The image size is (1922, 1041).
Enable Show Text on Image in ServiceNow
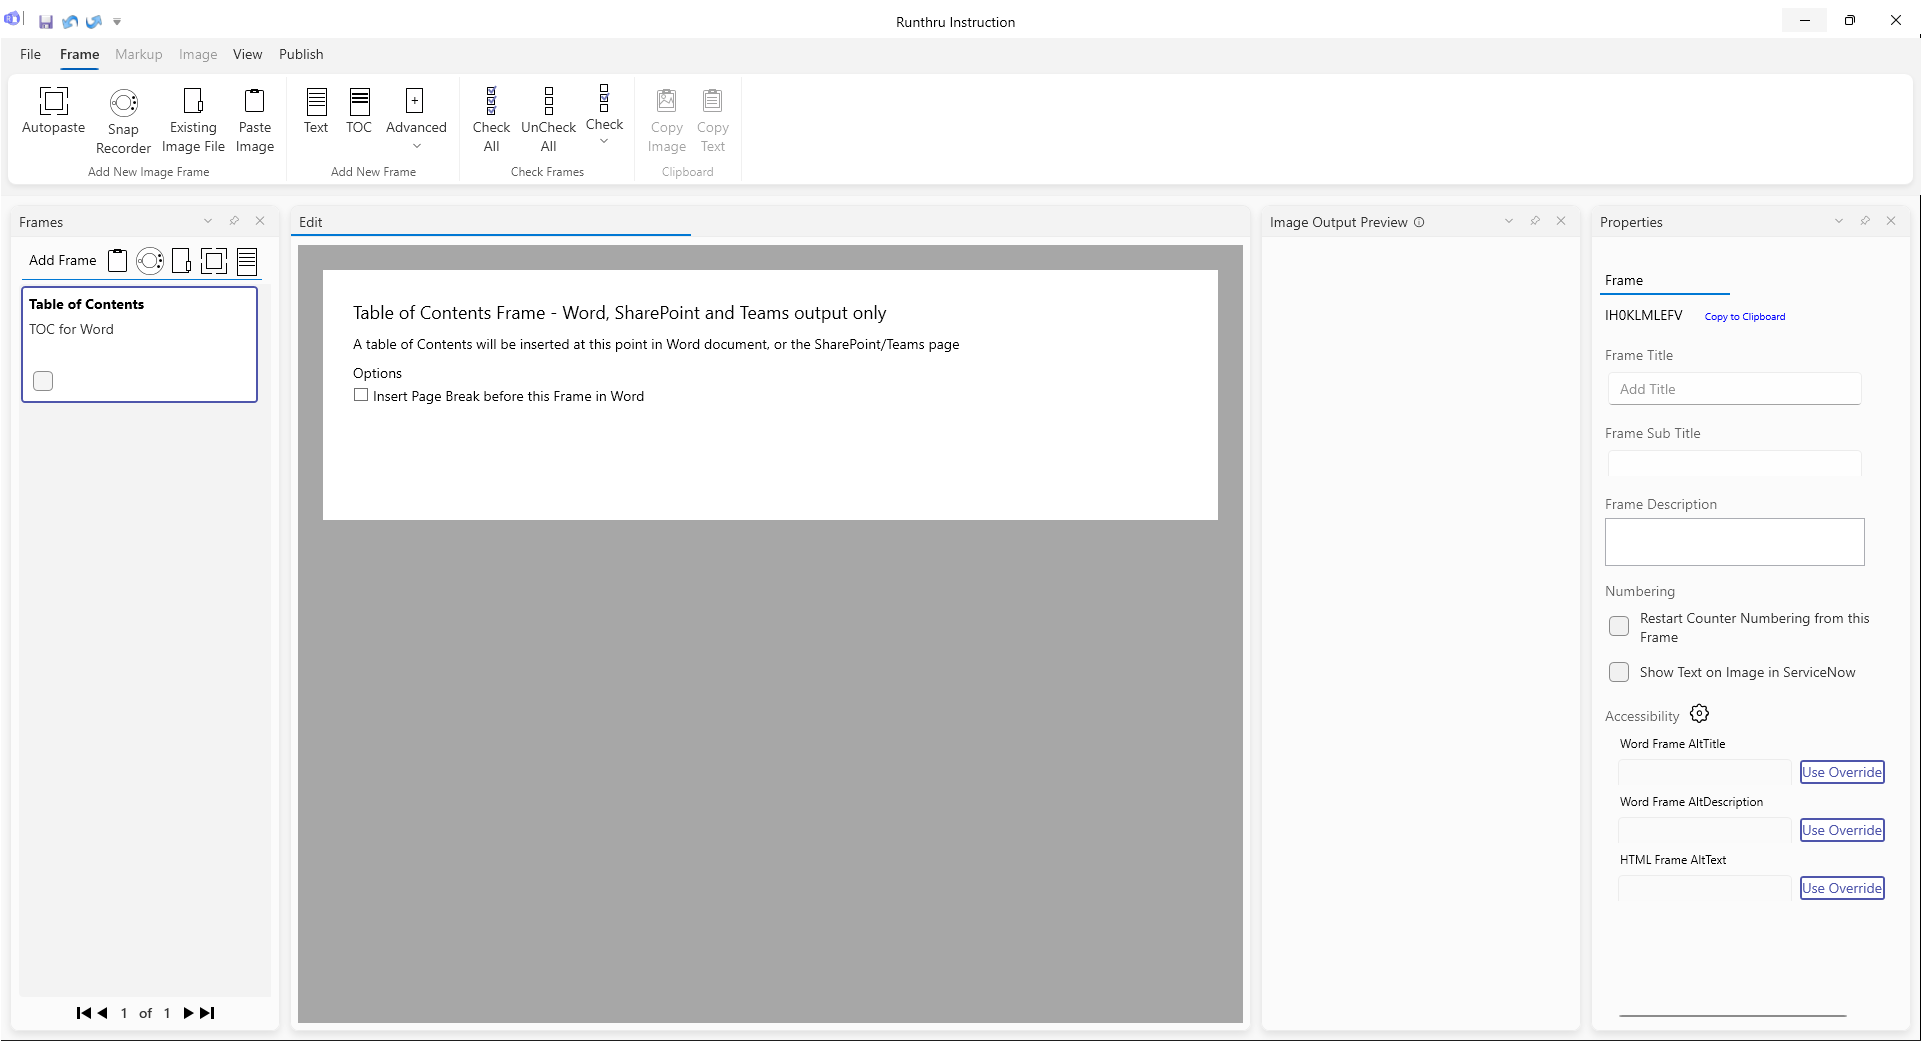[1619, 673]
